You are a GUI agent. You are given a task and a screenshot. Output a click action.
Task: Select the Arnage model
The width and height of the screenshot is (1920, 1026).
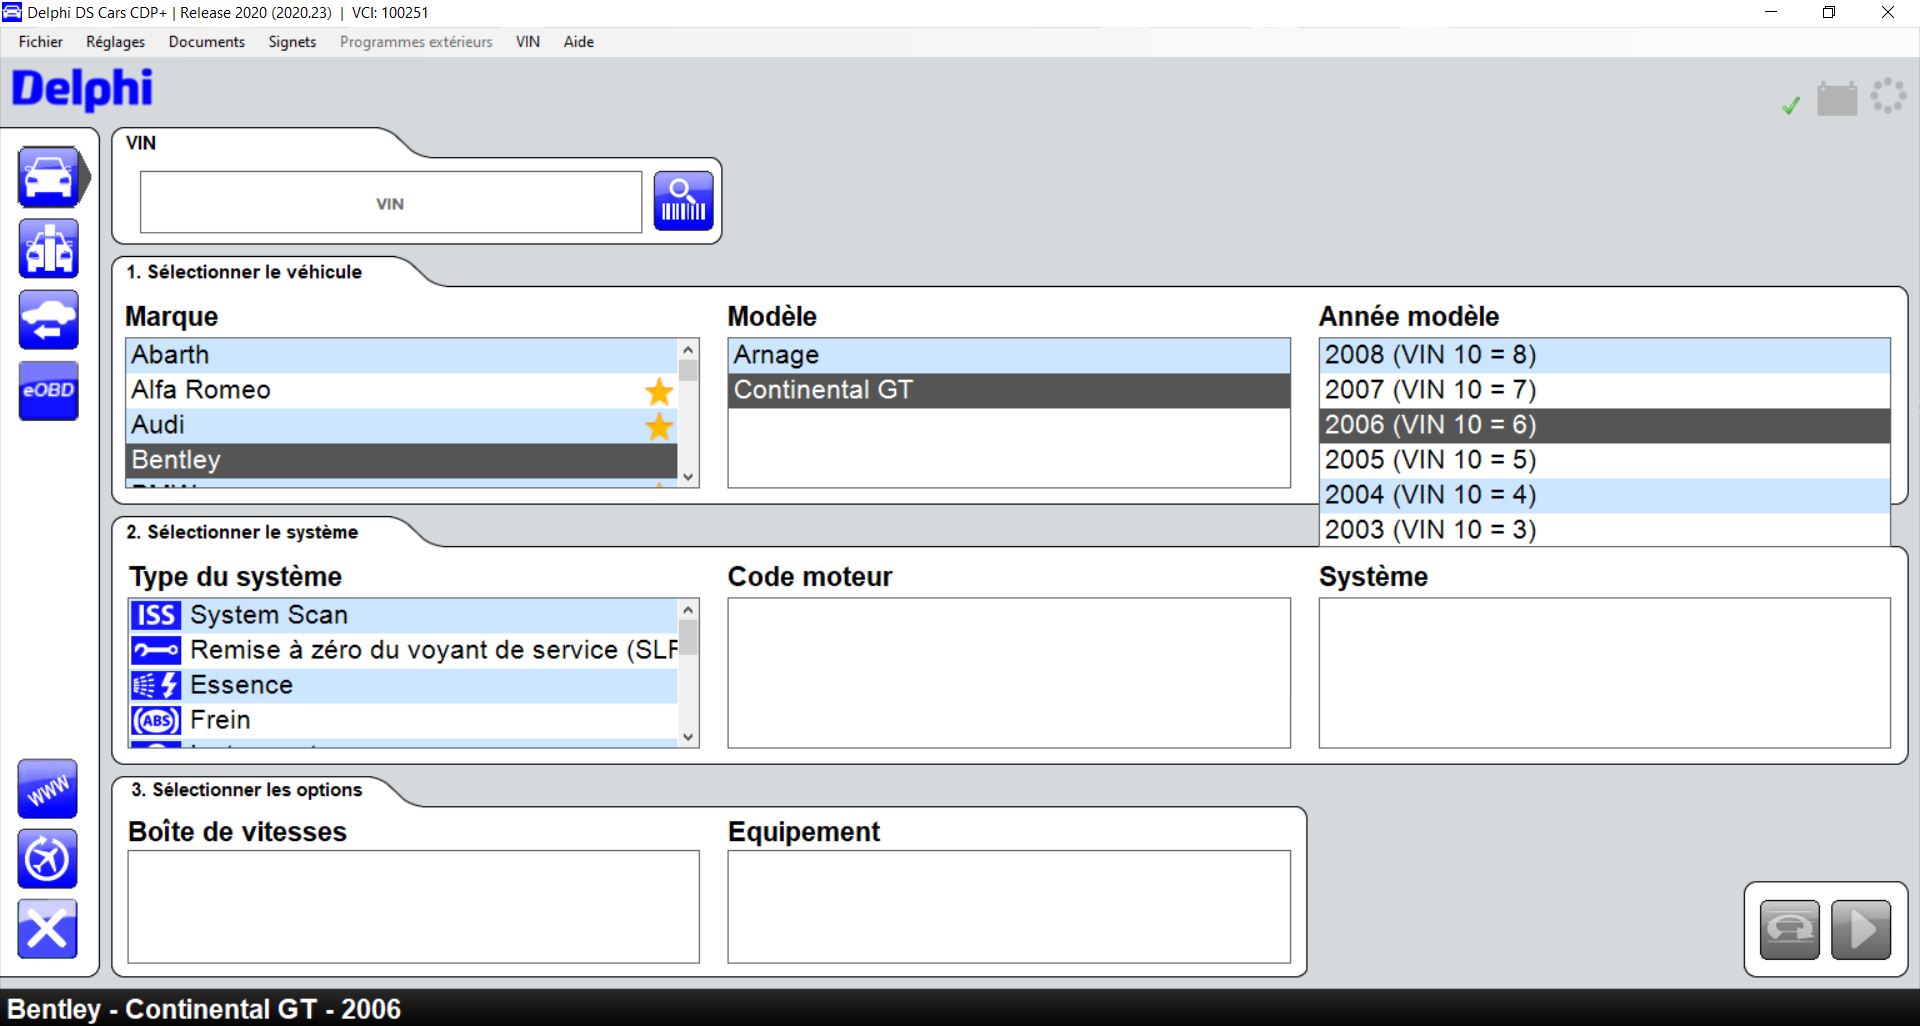pos(1009,355)
